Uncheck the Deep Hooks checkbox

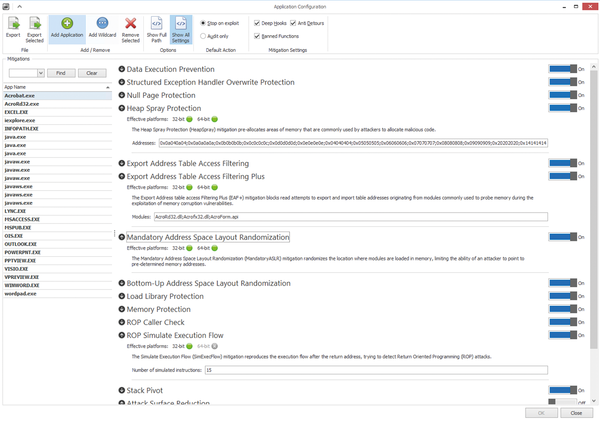coord(257,21)
